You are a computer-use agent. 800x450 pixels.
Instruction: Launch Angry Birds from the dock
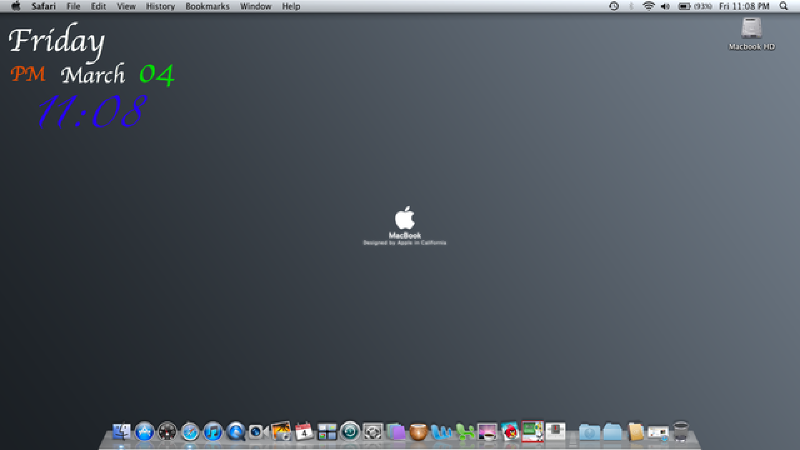pyautogui.click(x=510, y=432)
